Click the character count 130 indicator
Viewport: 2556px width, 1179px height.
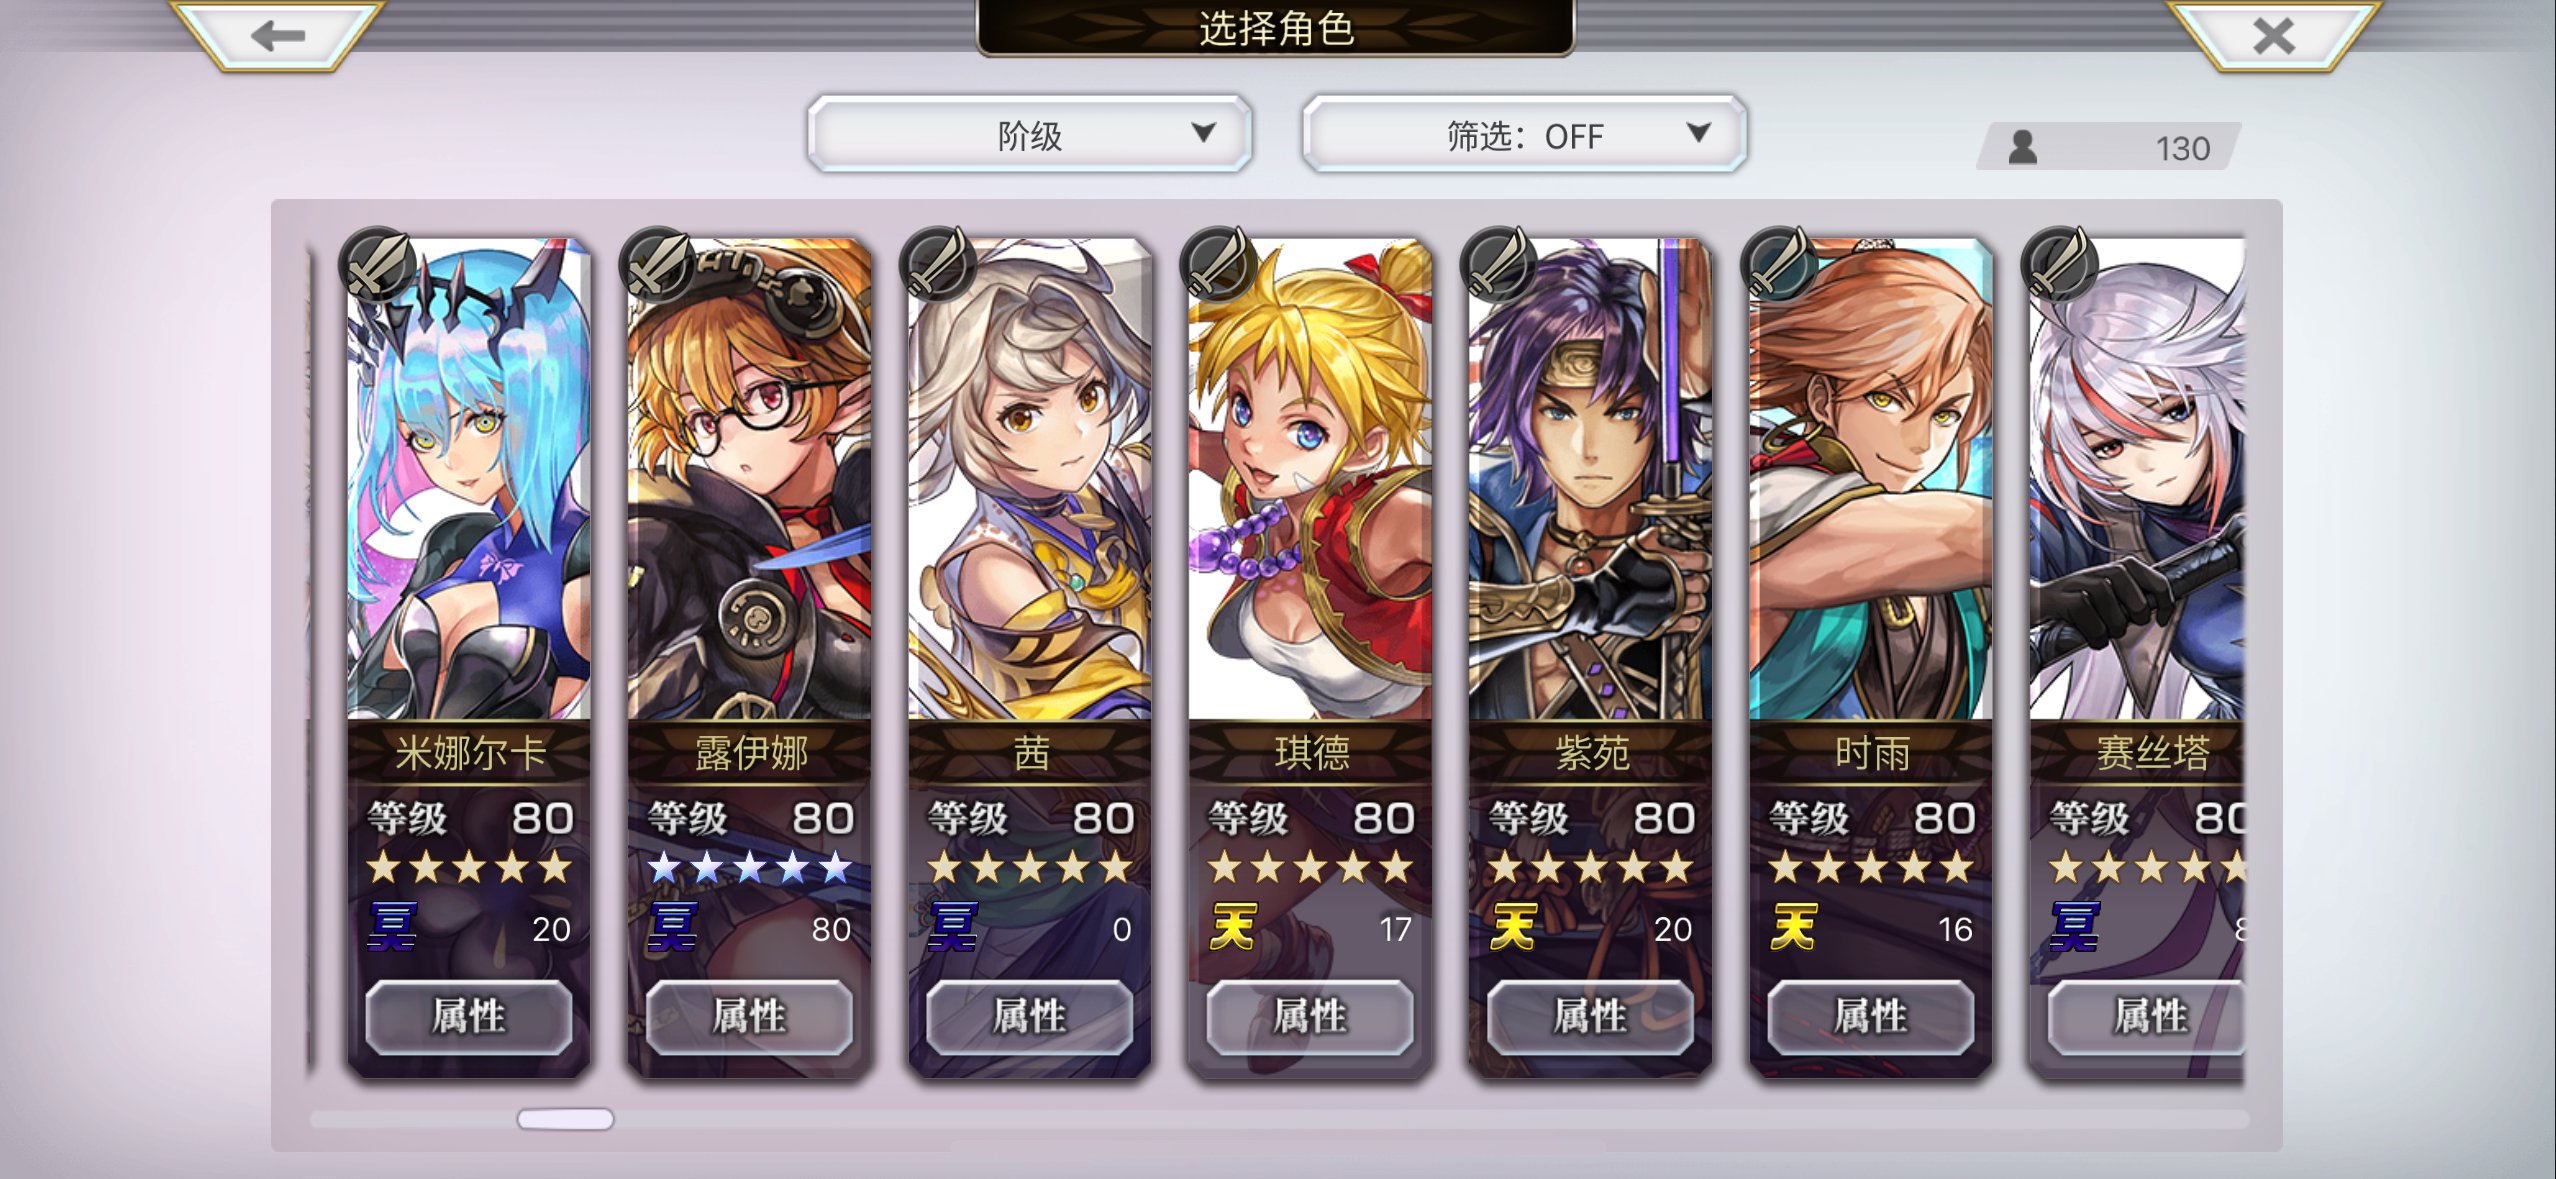pyautogui.click(x=2109, y=147)
